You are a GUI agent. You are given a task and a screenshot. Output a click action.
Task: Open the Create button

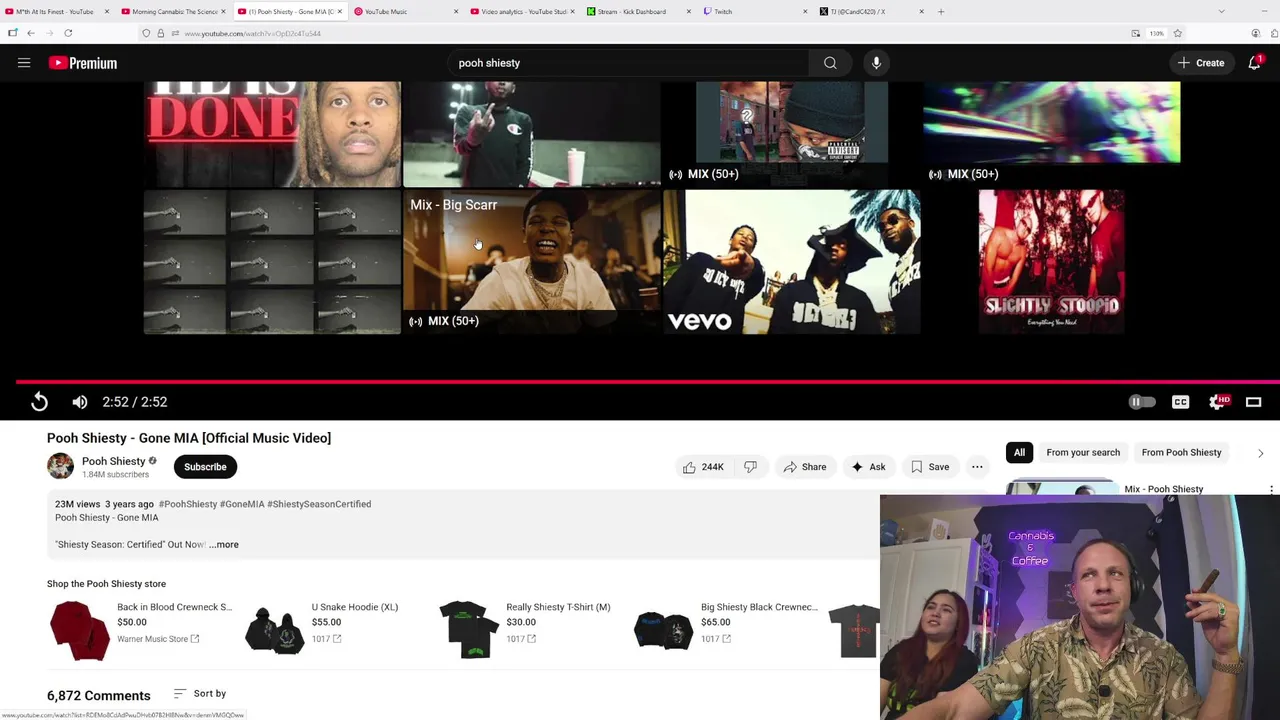(1201, 63)
